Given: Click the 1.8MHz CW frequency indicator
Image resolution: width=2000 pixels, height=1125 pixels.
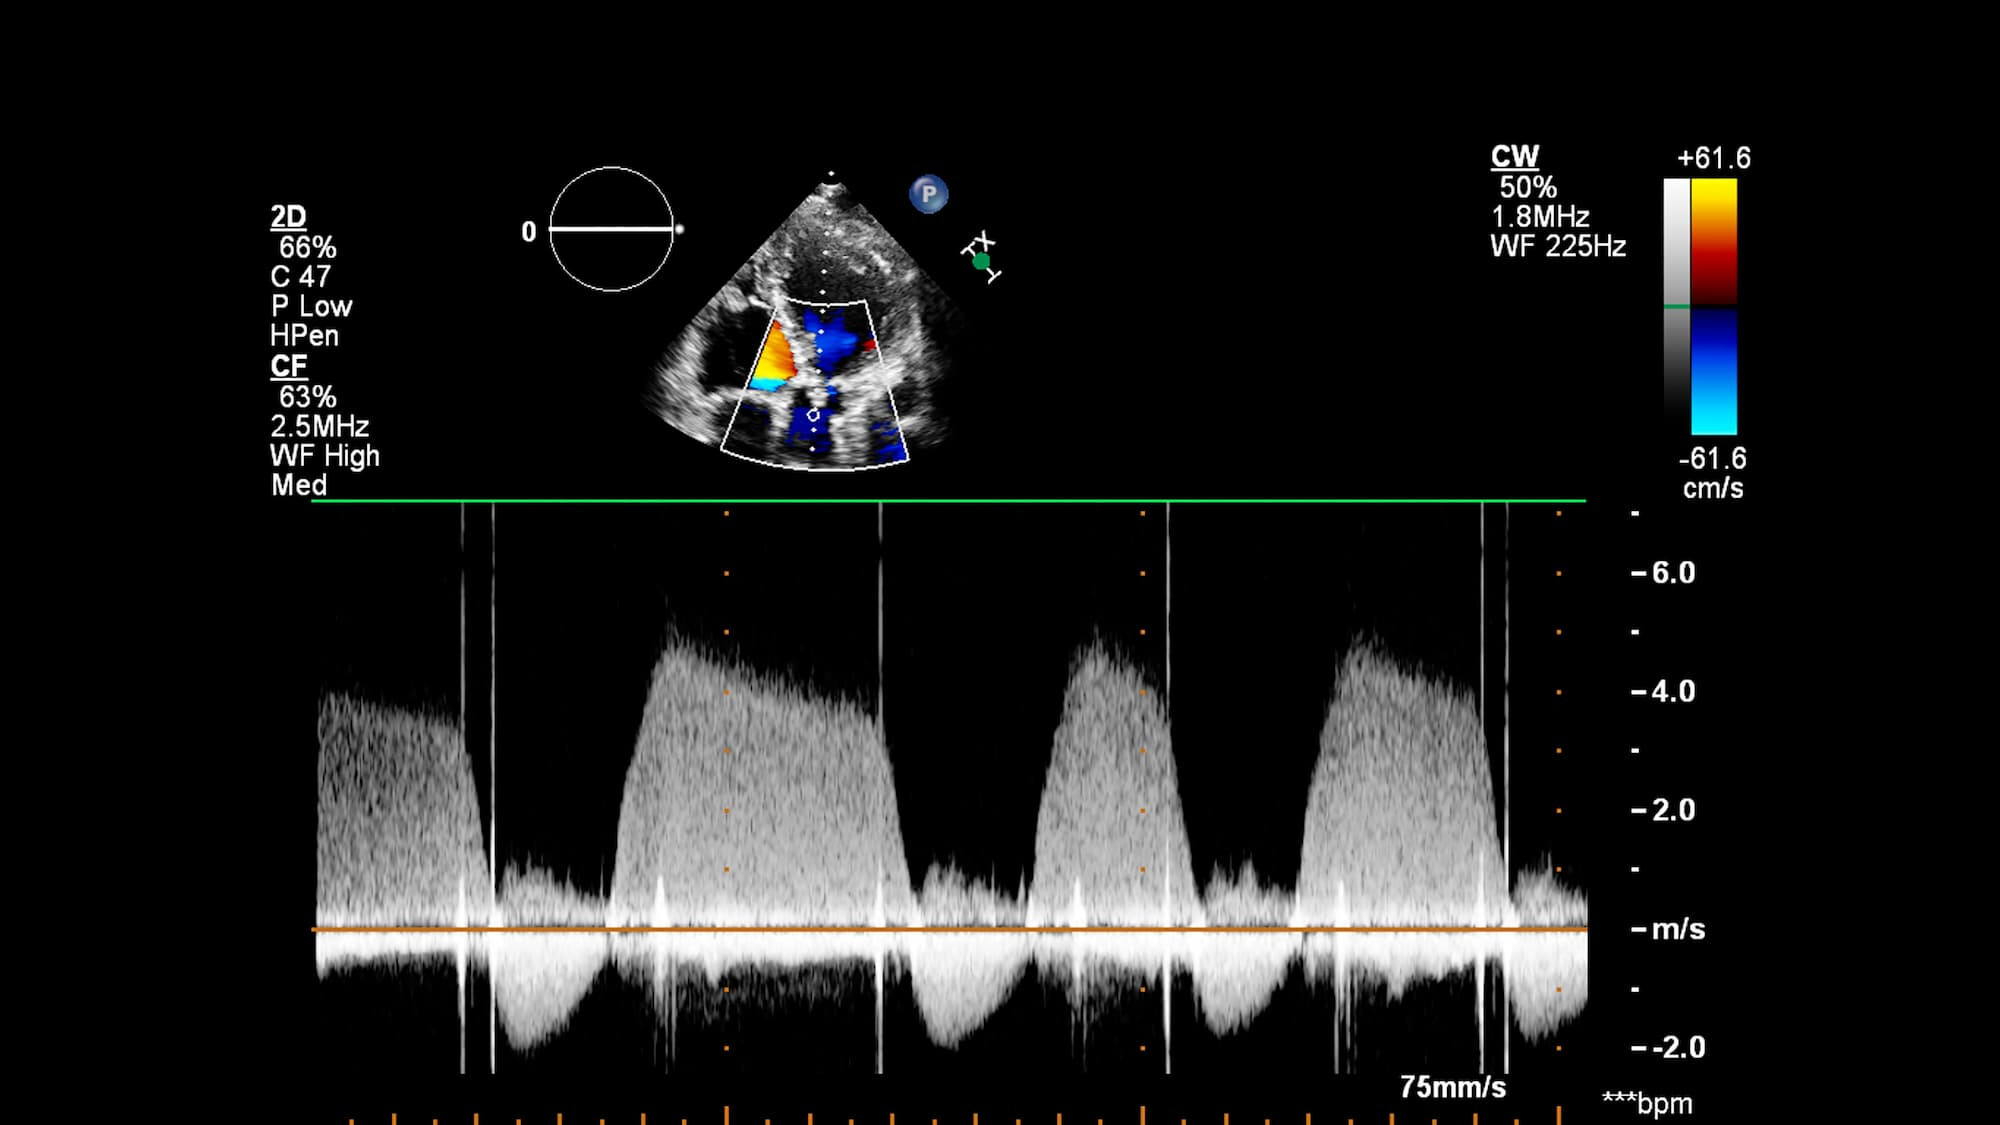Looking at the screenshot, I should pyautogui.click(x=1540, y=216).
